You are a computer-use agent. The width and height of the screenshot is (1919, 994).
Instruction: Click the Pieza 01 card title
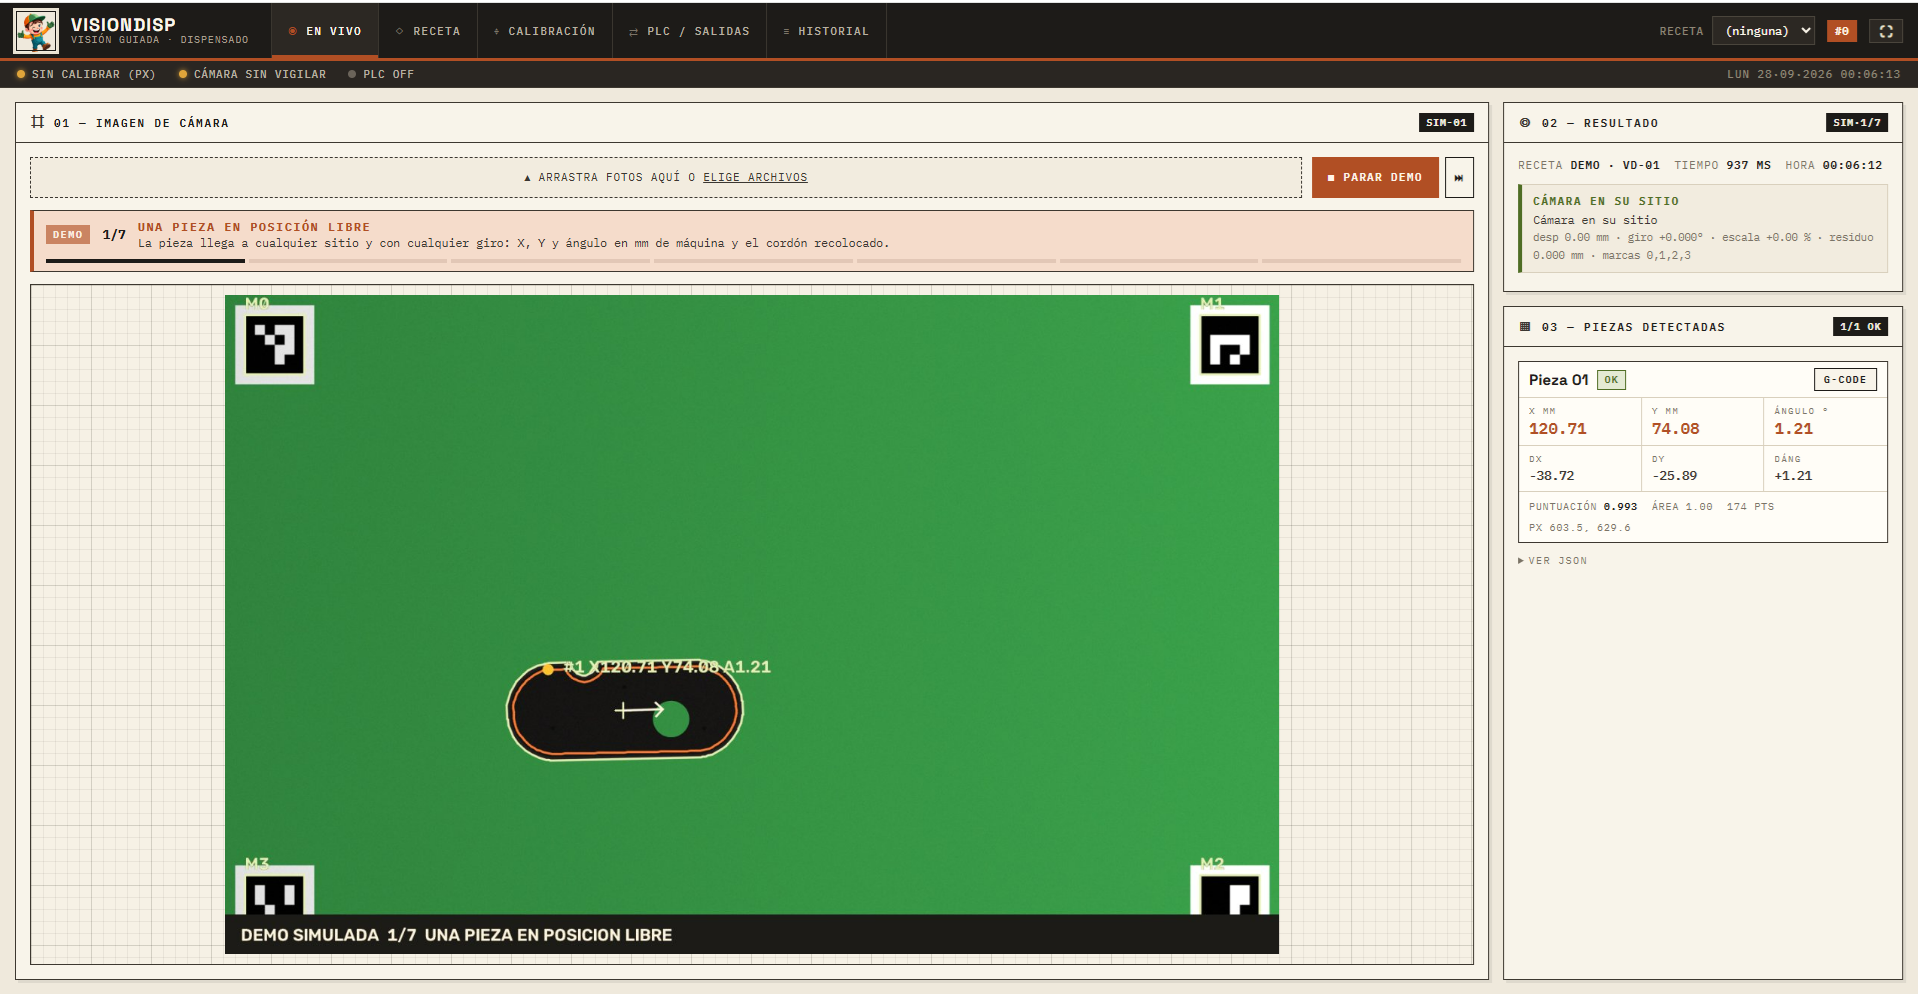[x=1558, y=380]
